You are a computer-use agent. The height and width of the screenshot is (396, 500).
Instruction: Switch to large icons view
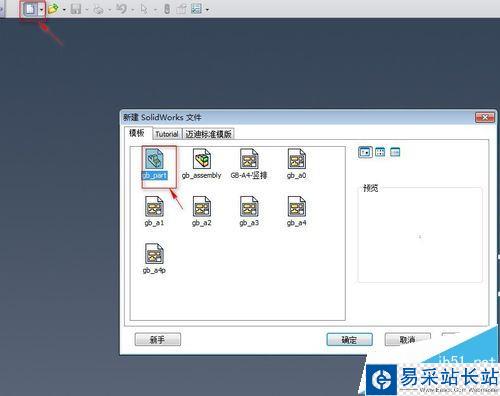[365, 152]
